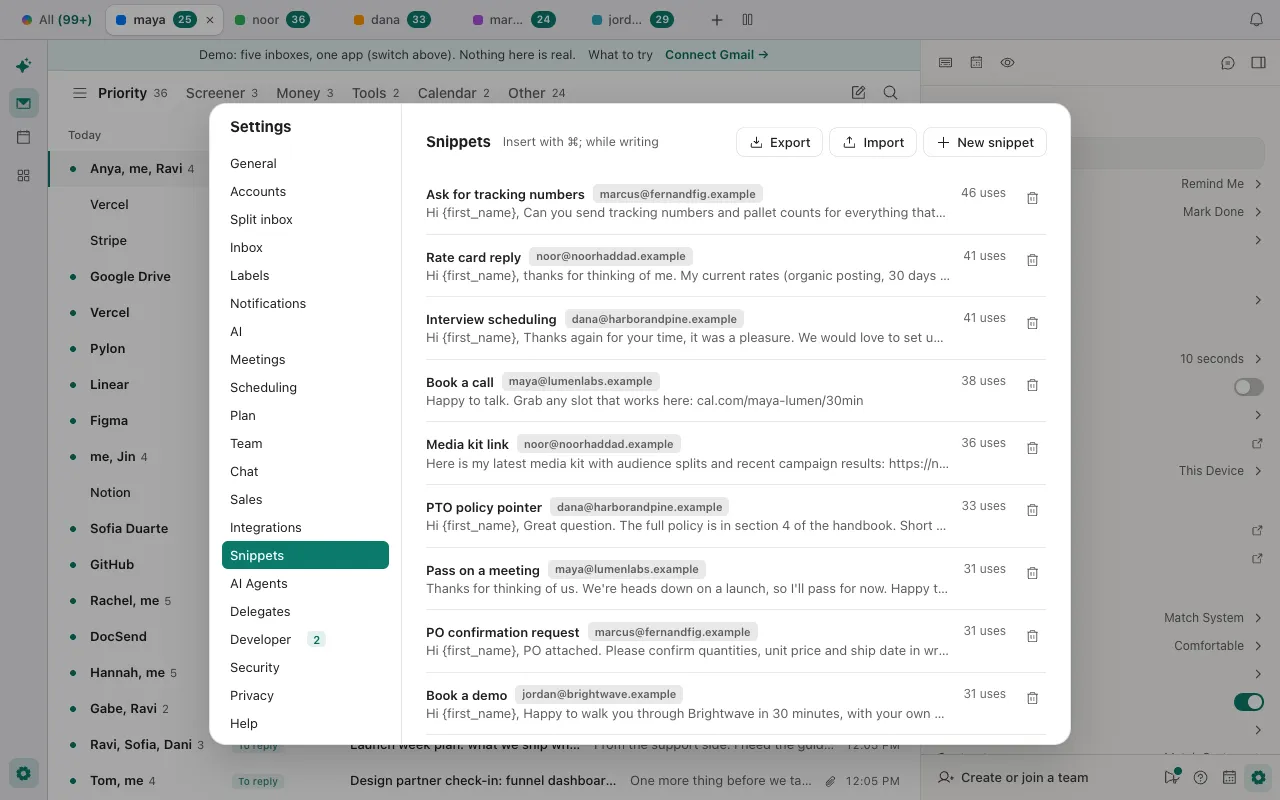
Task: Delete the Pass on a meeting snippet
Action: pos(1033,573)
